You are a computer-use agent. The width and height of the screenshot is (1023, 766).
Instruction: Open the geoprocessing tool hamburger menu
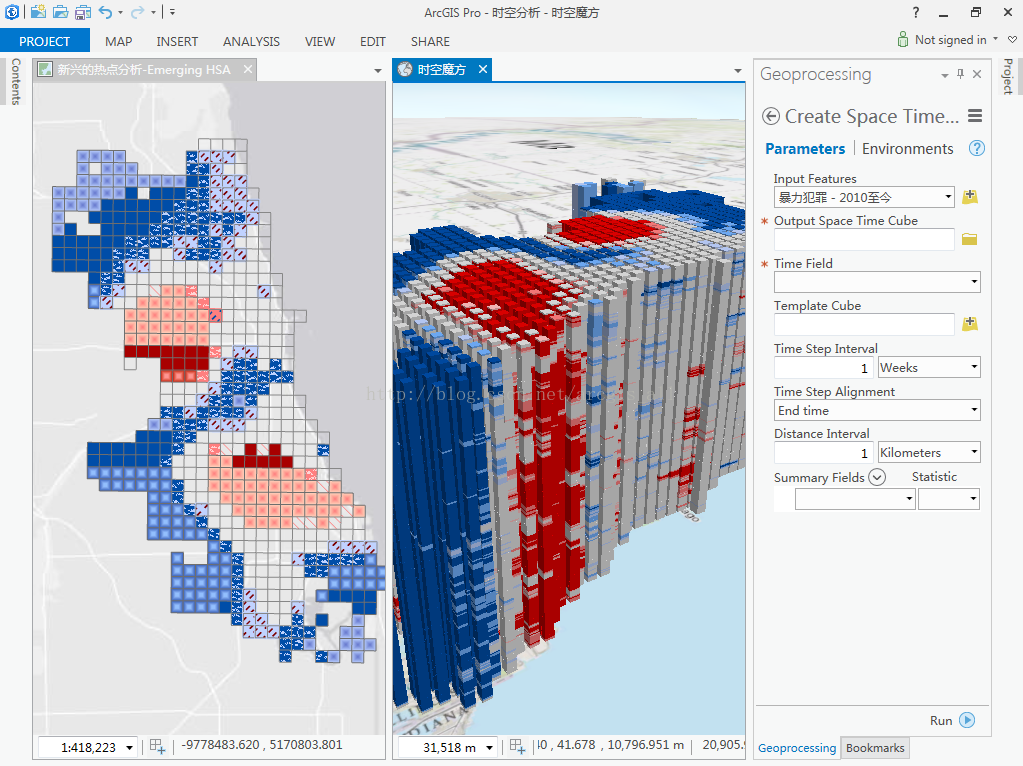coord(975,116)
